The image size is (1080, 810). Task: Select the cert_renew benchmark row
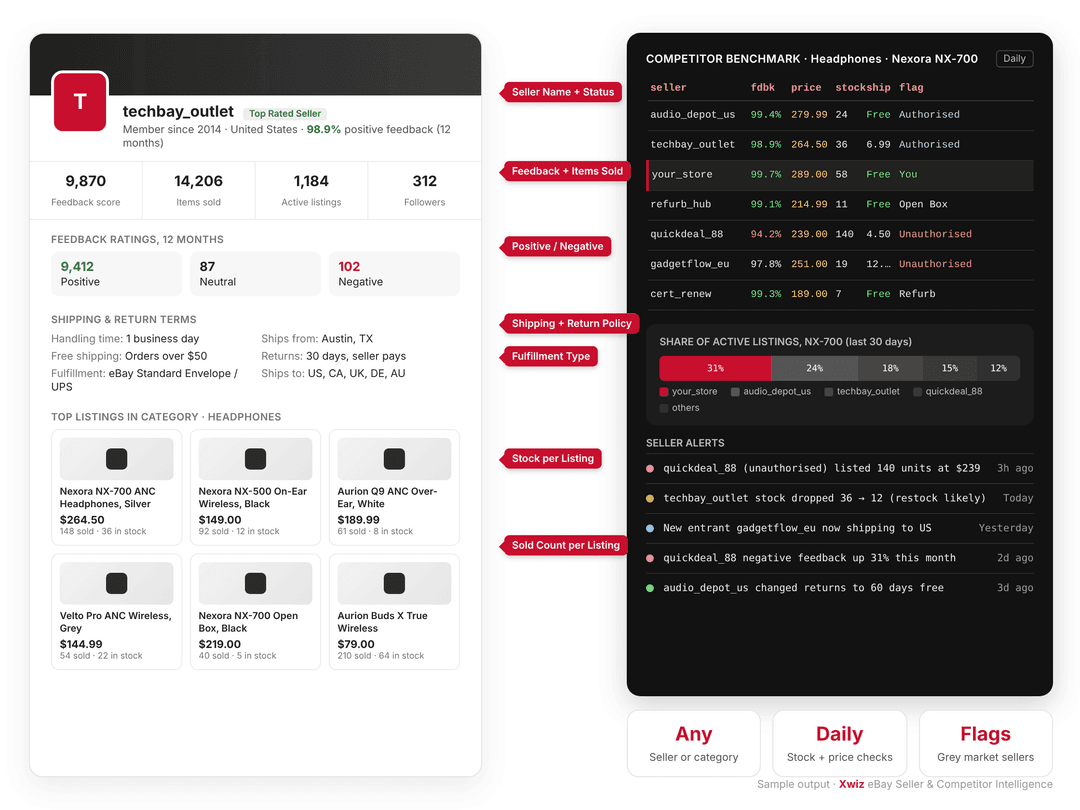(840, 294)
